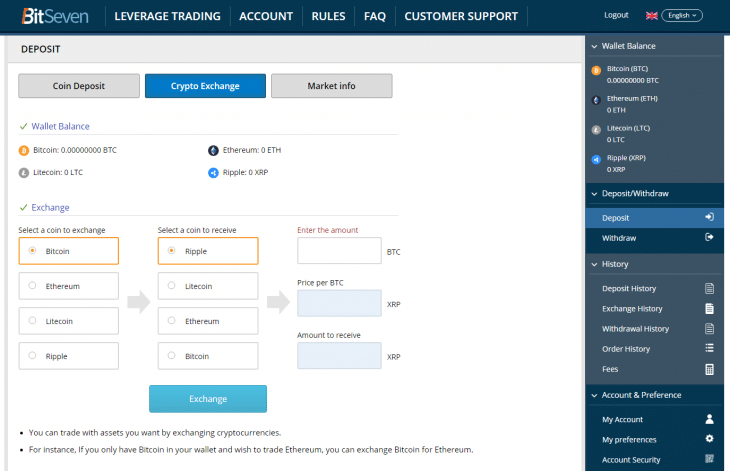Click the My Account person icon
This screenshot has height=471, width=730.
[709, 419]
